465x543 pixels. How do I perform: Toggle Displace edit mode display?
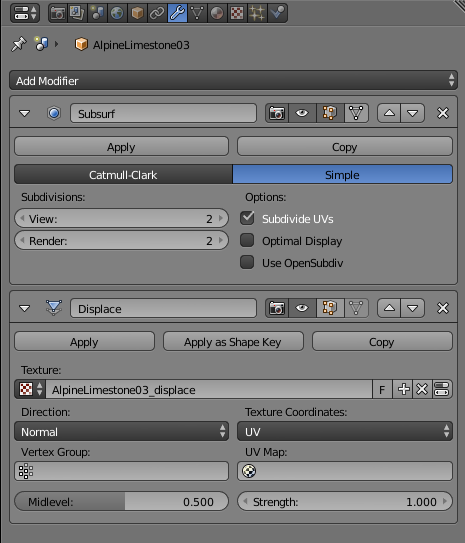click(x=330, y=308)
